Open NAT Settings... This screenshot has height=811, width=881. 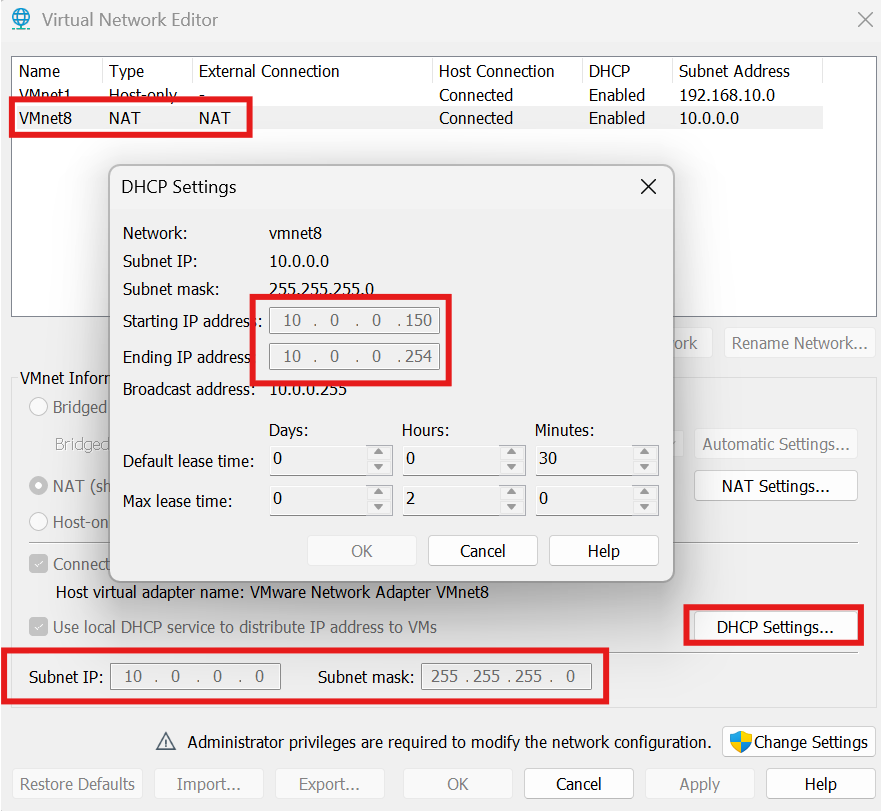click(x=775, y=486)
